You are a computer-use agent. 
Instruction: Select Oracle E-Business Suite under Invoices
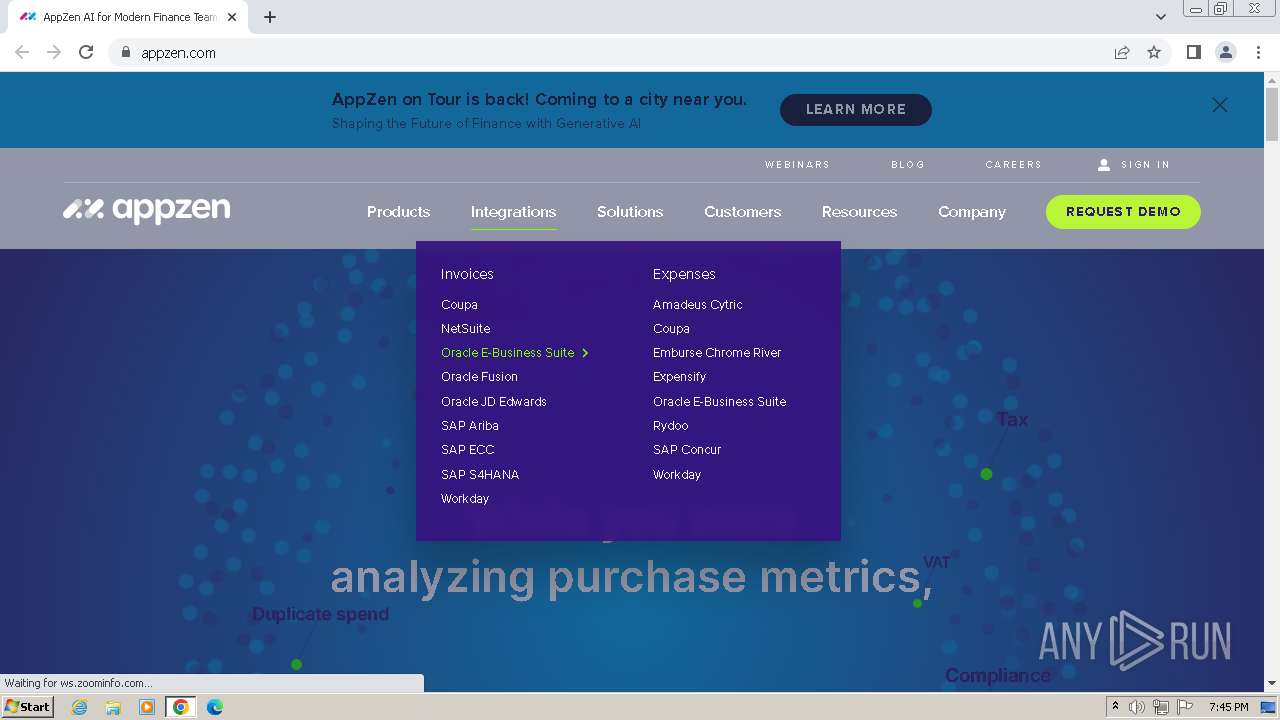[x=508, y=353]
